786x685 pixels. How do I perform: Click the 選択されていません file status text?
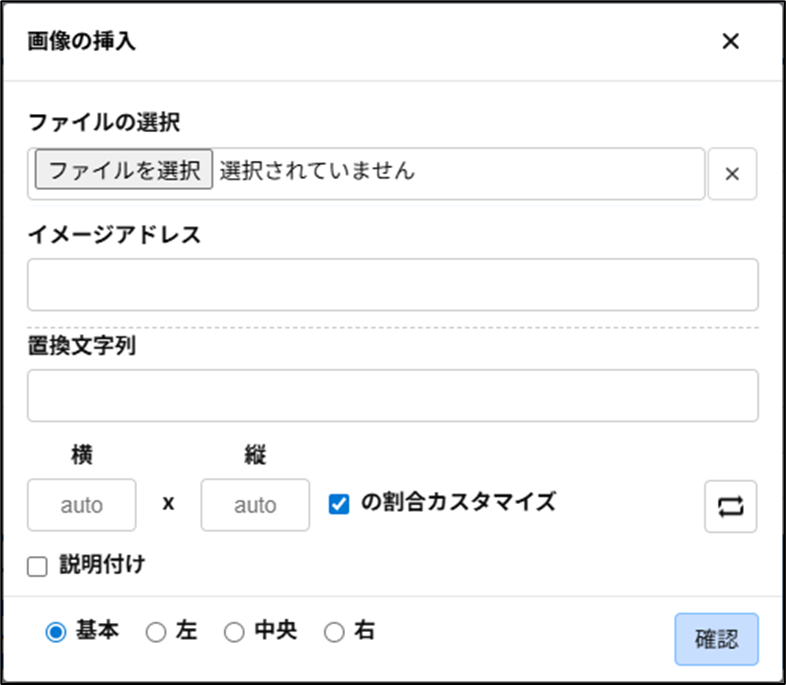[x=317, y=171]
